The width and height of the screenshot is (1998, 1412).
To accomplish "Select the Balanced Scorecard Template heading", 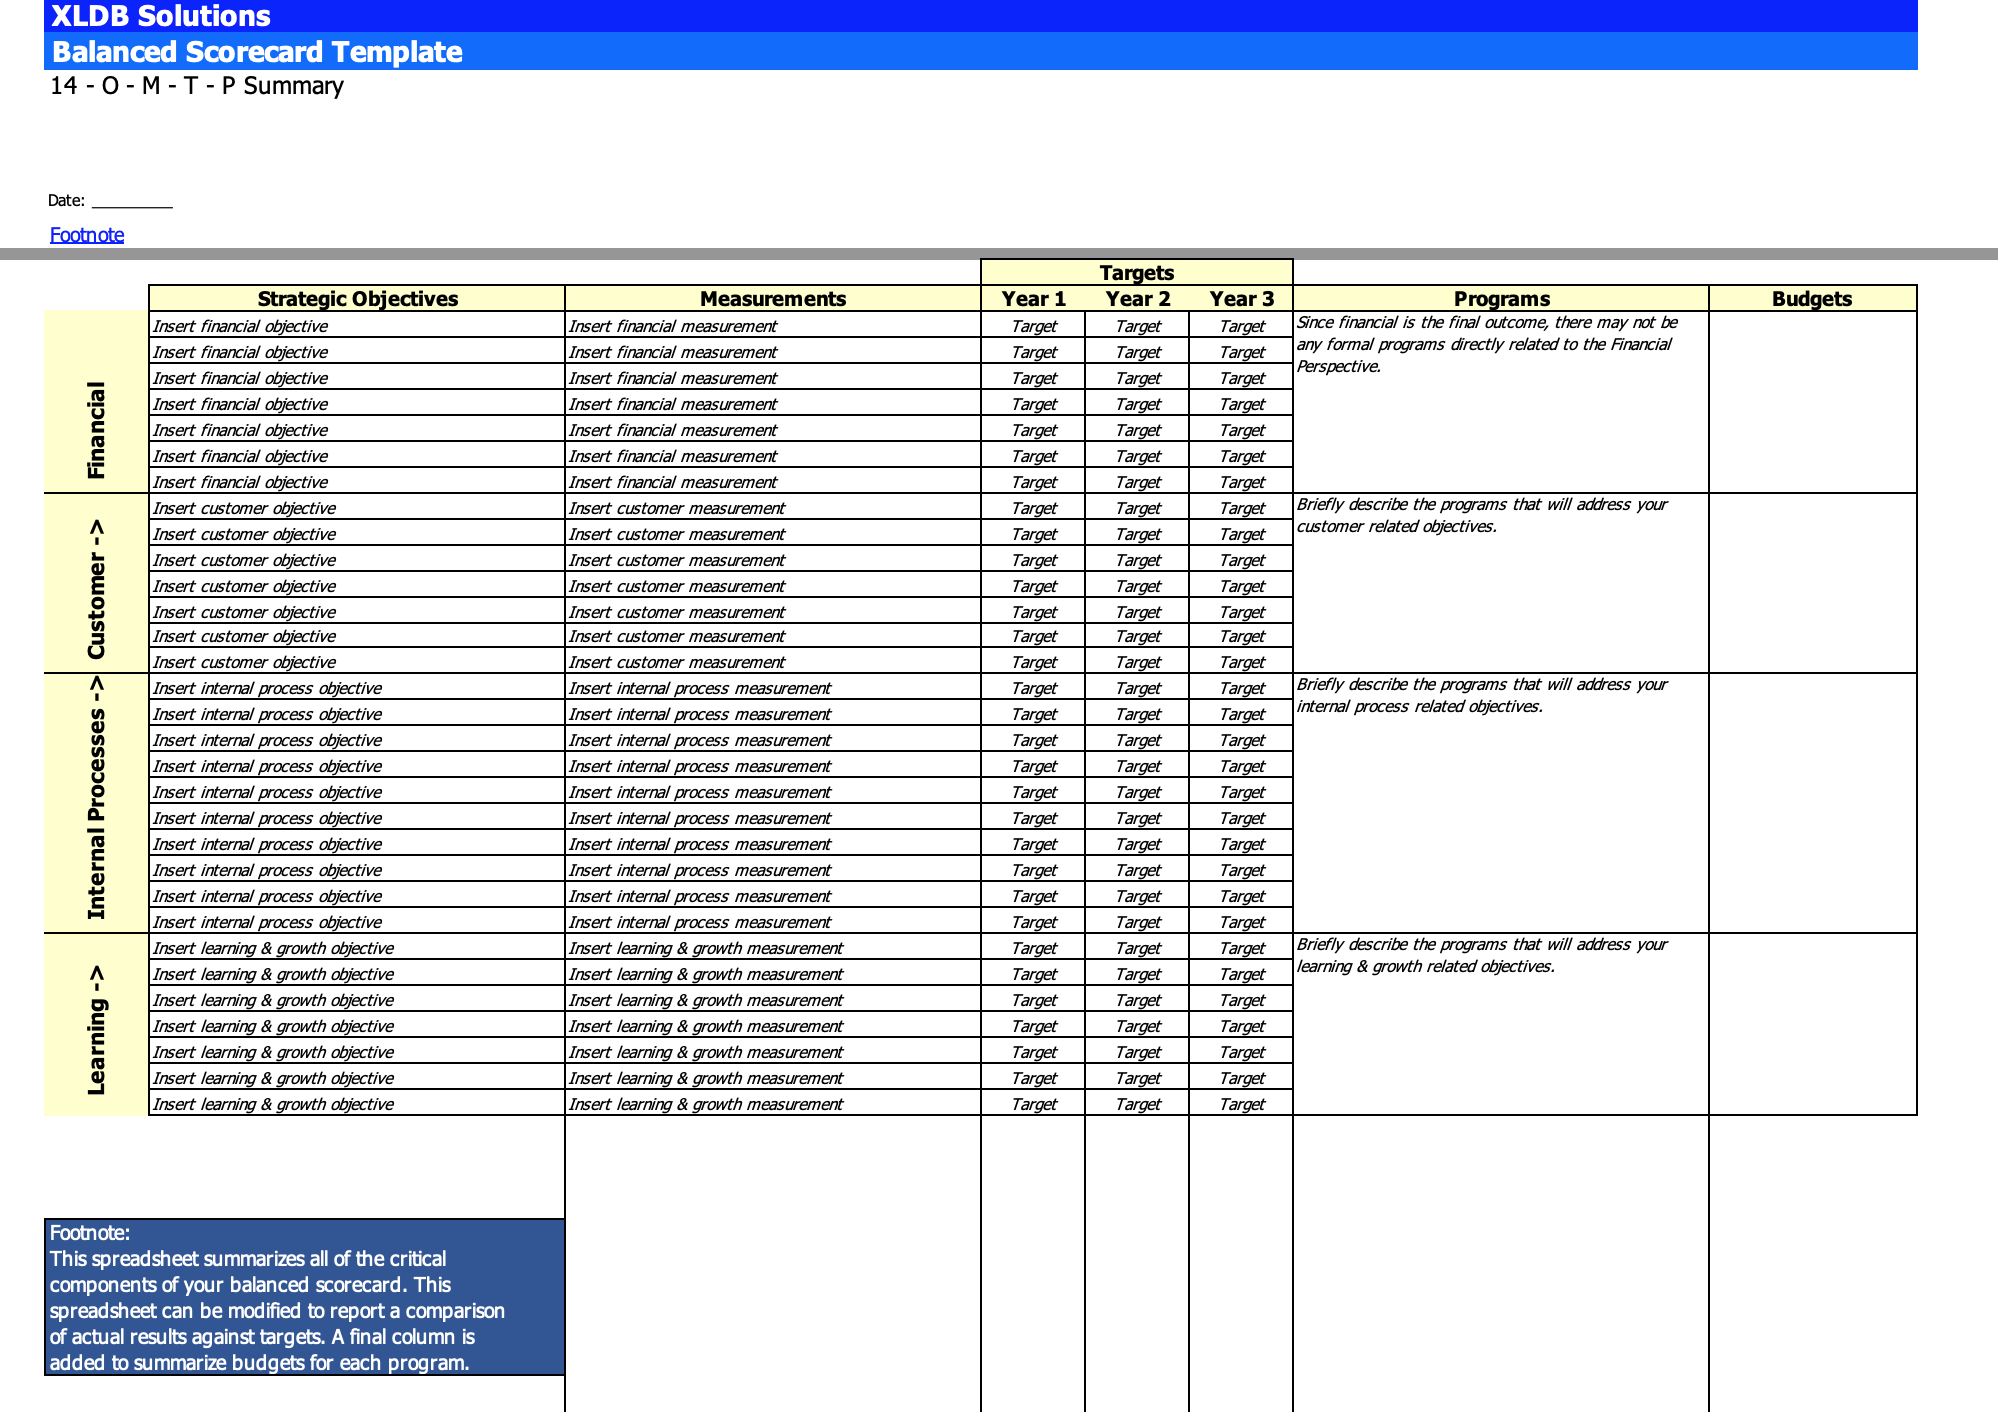I will coord(981,51).
